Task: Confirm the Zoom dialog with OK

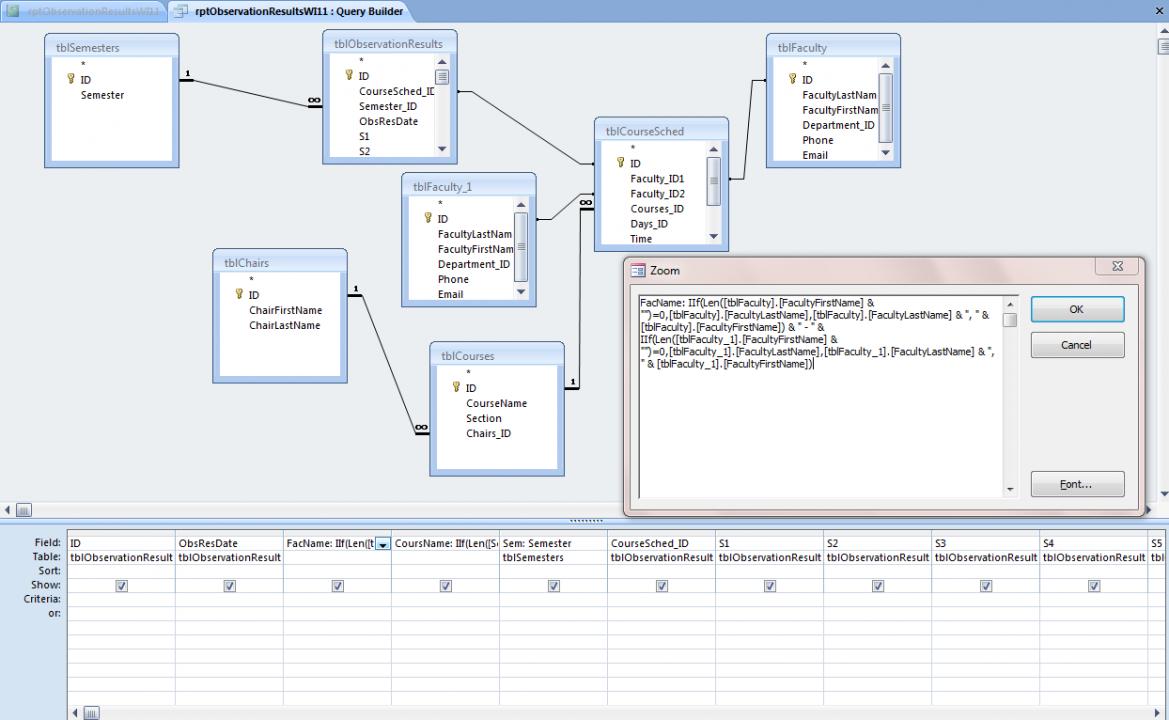Action: tap(1077, 309)
